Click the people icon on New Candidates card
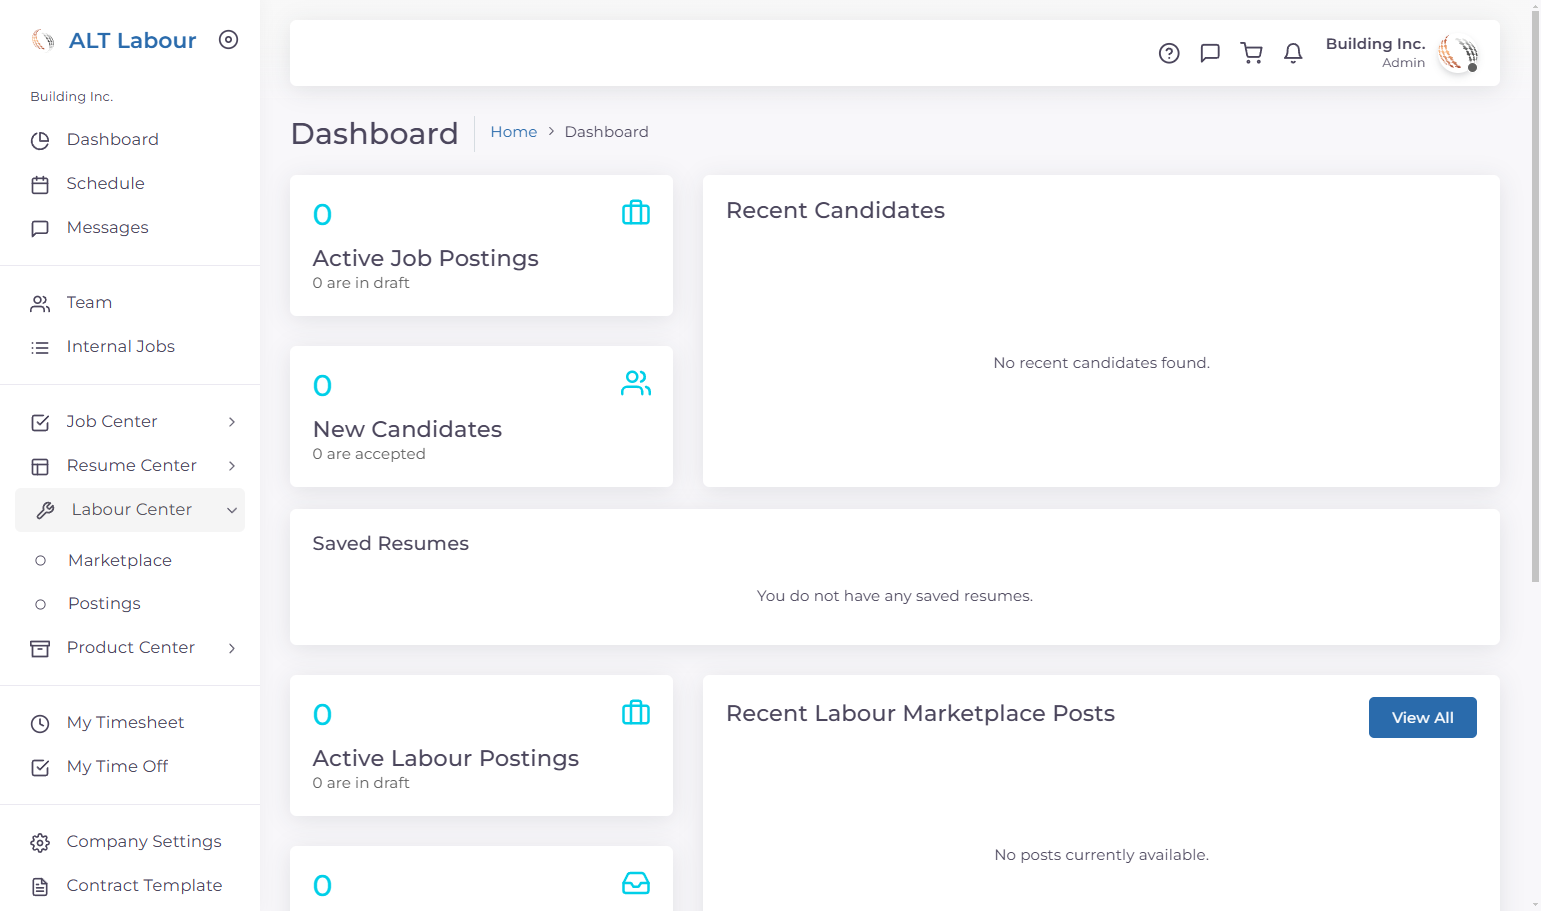This screenshot has height=911, width=1541. [x=636, y=383]
